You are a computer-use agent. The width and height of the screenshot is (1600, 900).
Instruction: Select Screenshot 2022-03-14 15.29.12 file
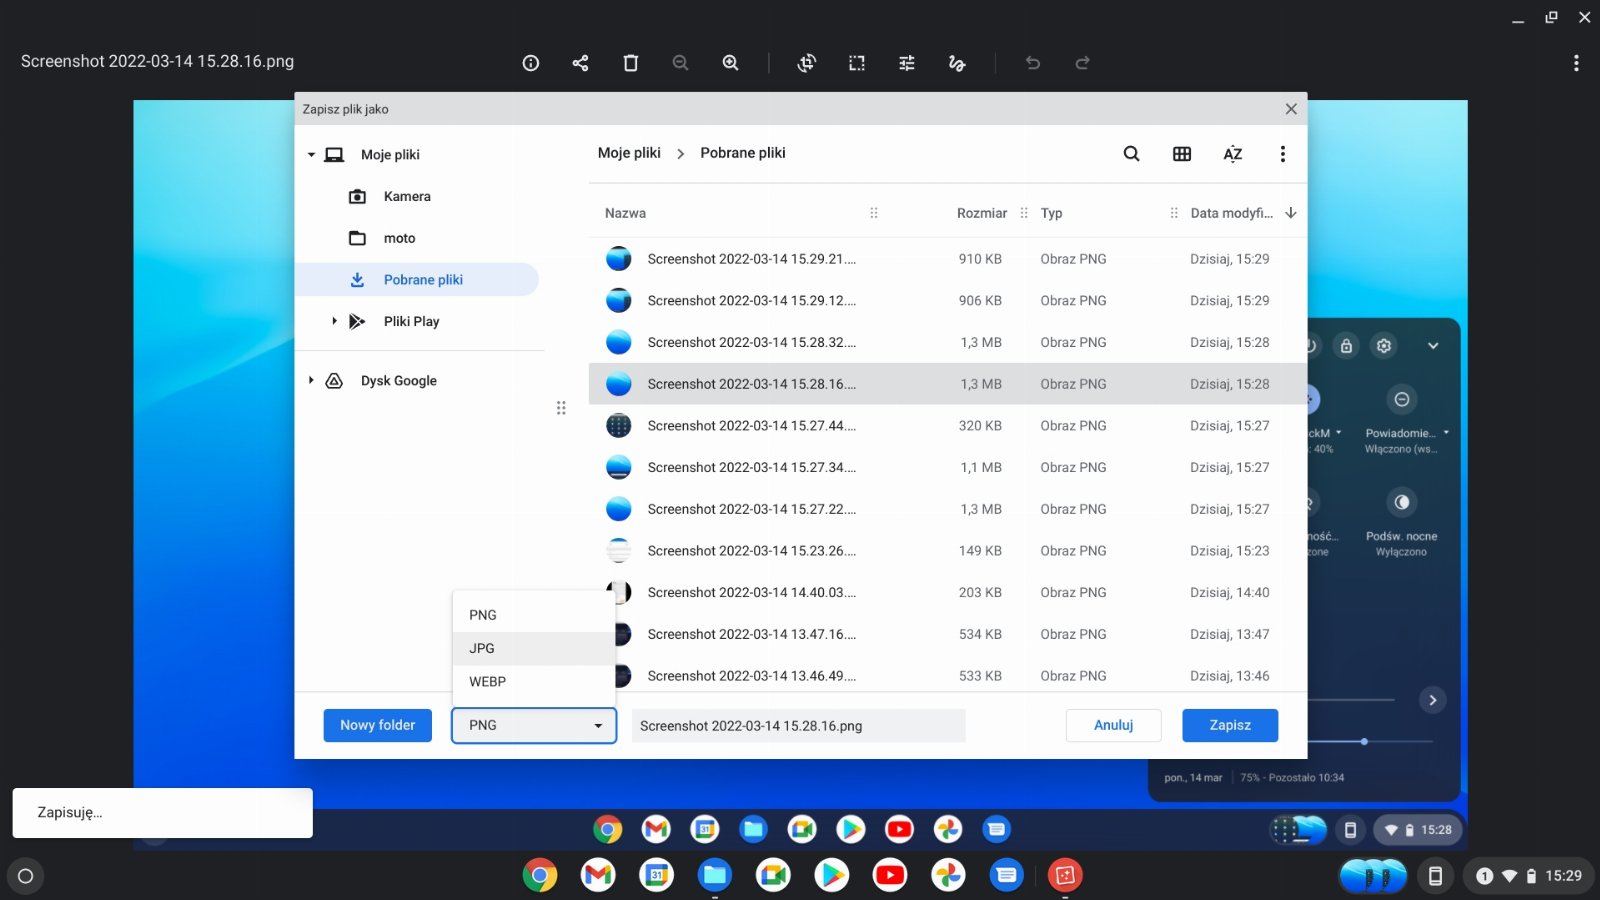click(x=947, y=301)
